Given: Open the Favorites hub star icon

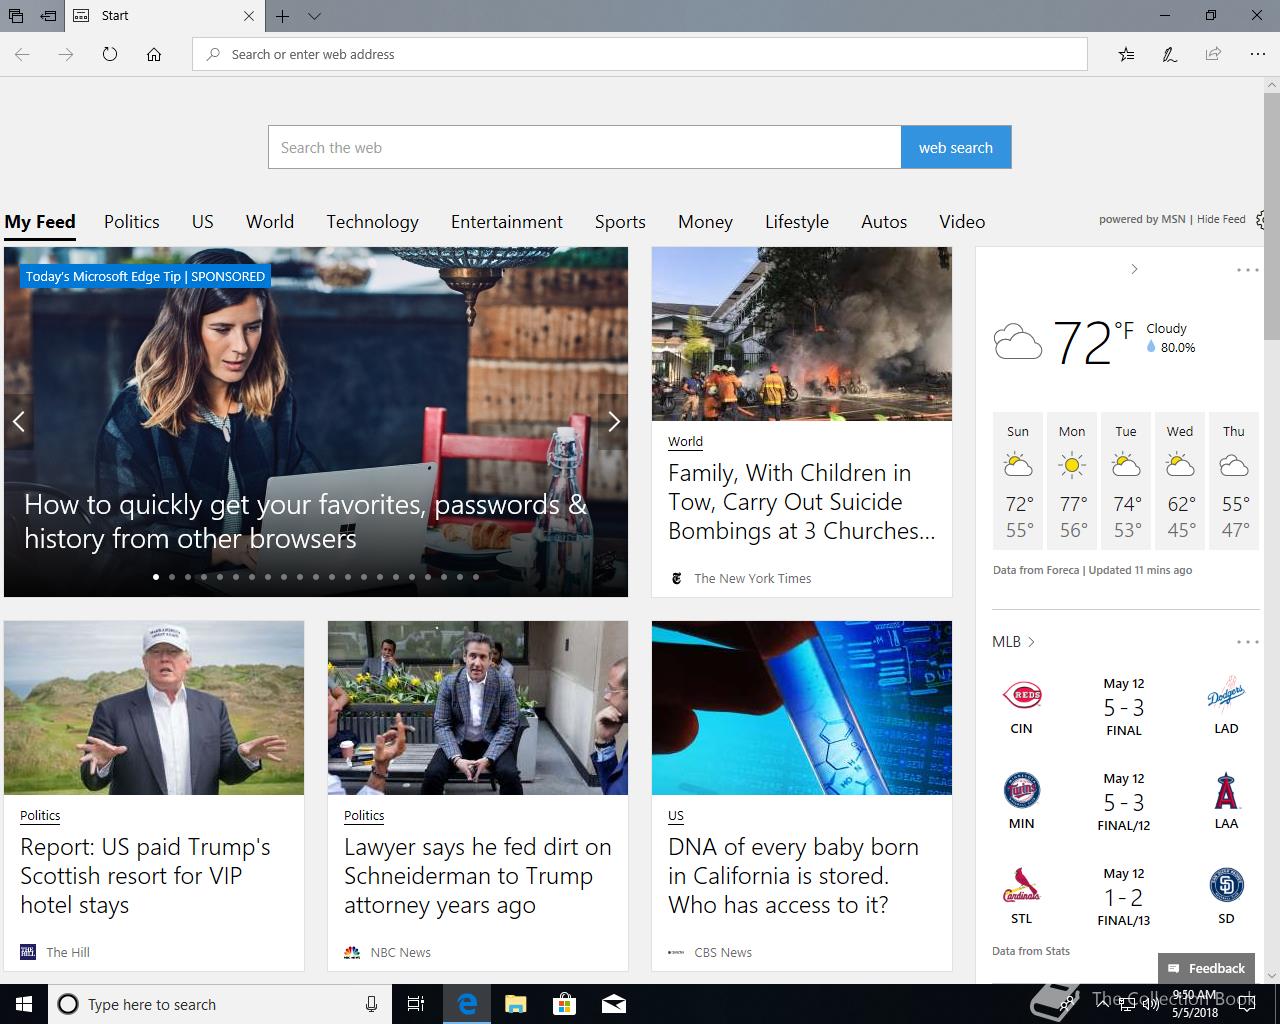Looking at the screenshot, I should pos(1126,55).
